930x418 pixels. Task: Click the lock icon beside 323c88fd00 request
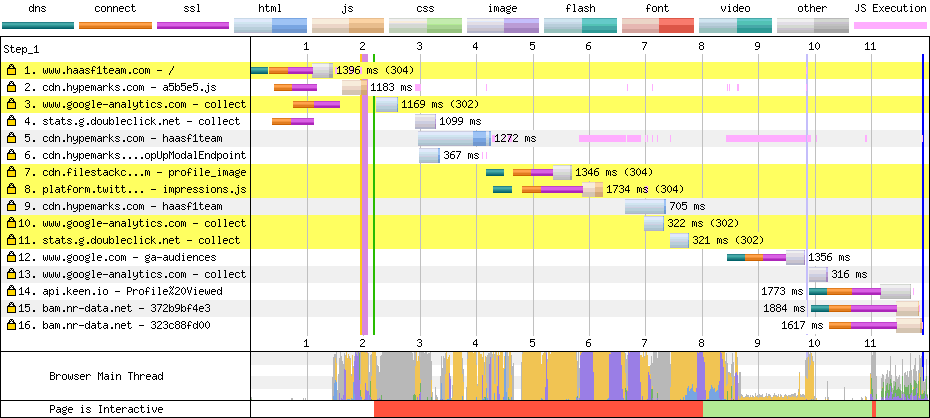[x=11, y=325]
